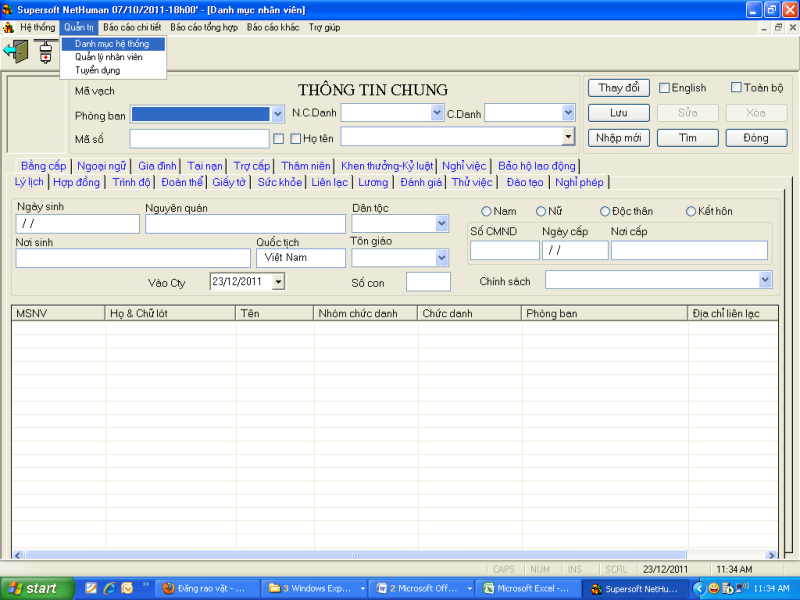Switch to the Nghỉ phép tab
This screenshot has height=600, width=800.
(579, 182)
